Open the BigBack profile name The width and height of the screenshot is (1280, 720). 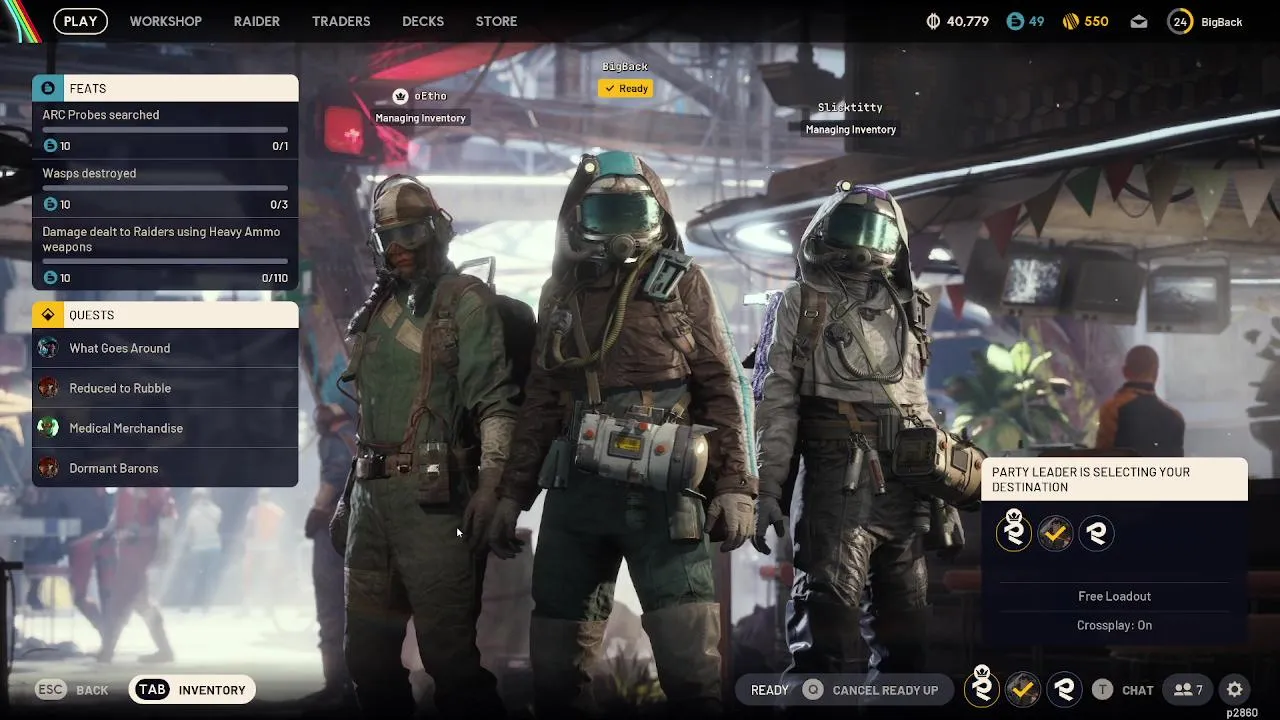point(1222,22)
